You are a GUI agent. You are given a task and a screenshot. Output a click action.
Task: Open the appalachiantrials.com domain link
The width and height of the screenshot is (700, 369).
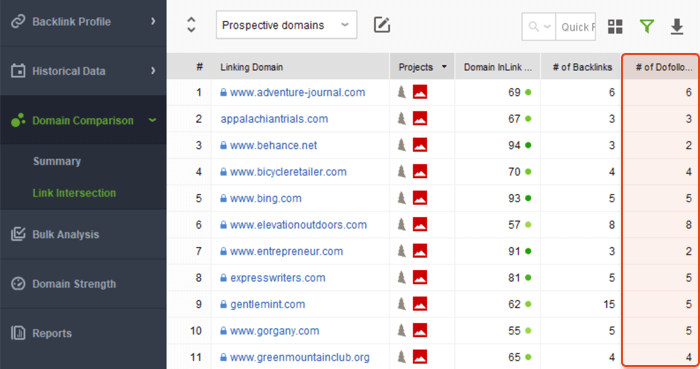pos(274,119)
